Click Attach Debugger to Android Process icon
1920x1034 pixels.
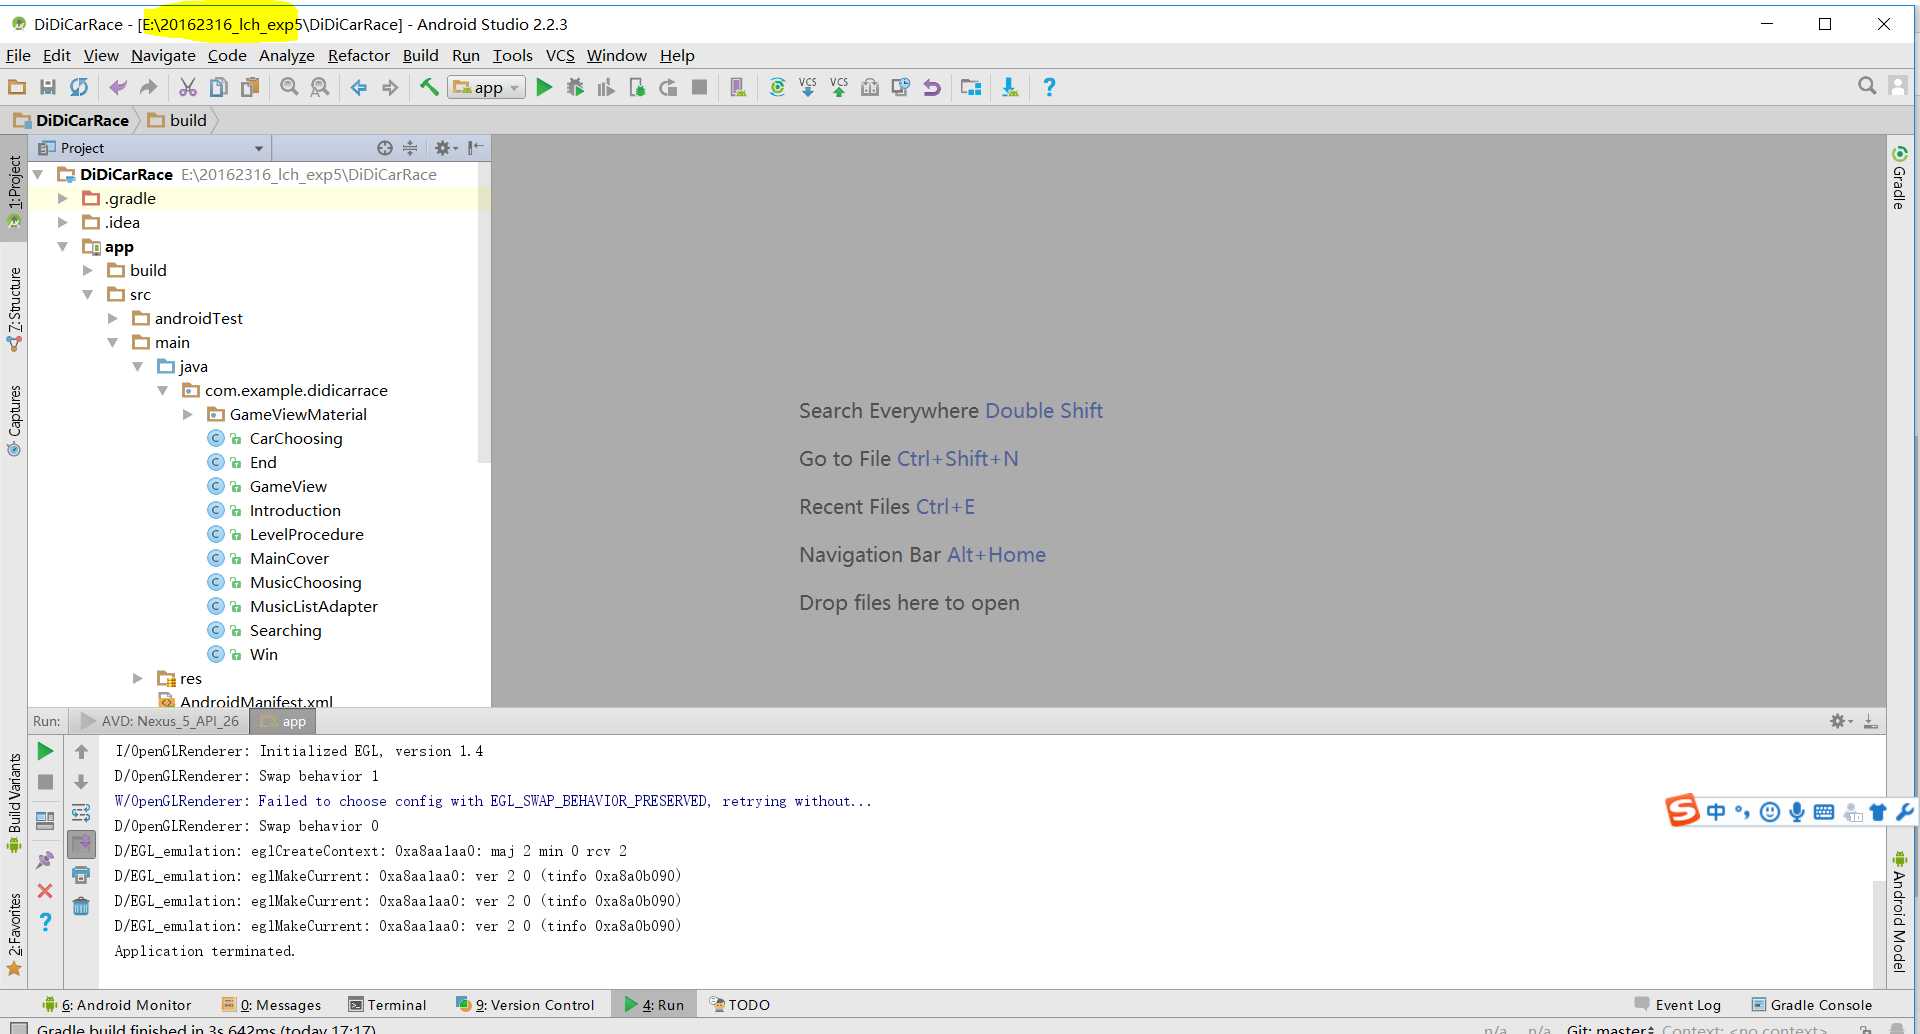637,87
